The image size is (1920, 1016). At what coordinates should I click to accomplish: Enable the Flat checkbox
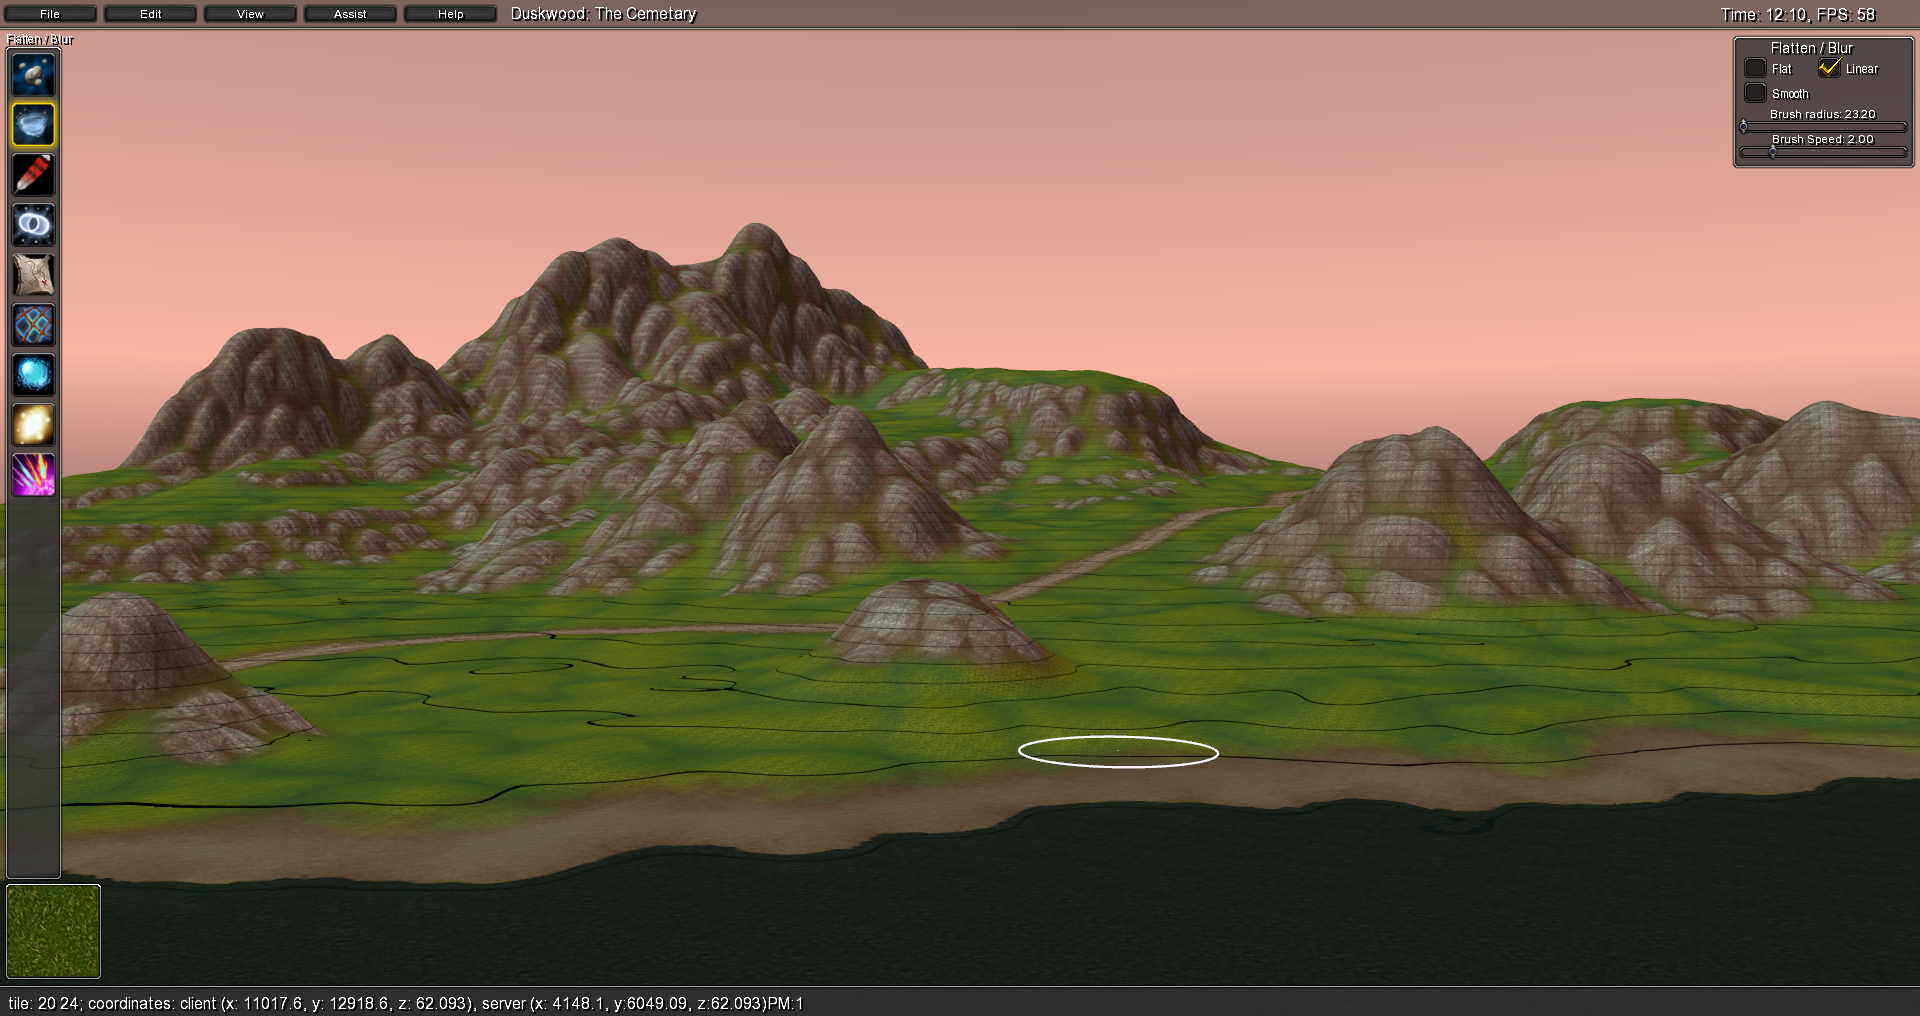pyautogui.click(x=1755, y=68)
